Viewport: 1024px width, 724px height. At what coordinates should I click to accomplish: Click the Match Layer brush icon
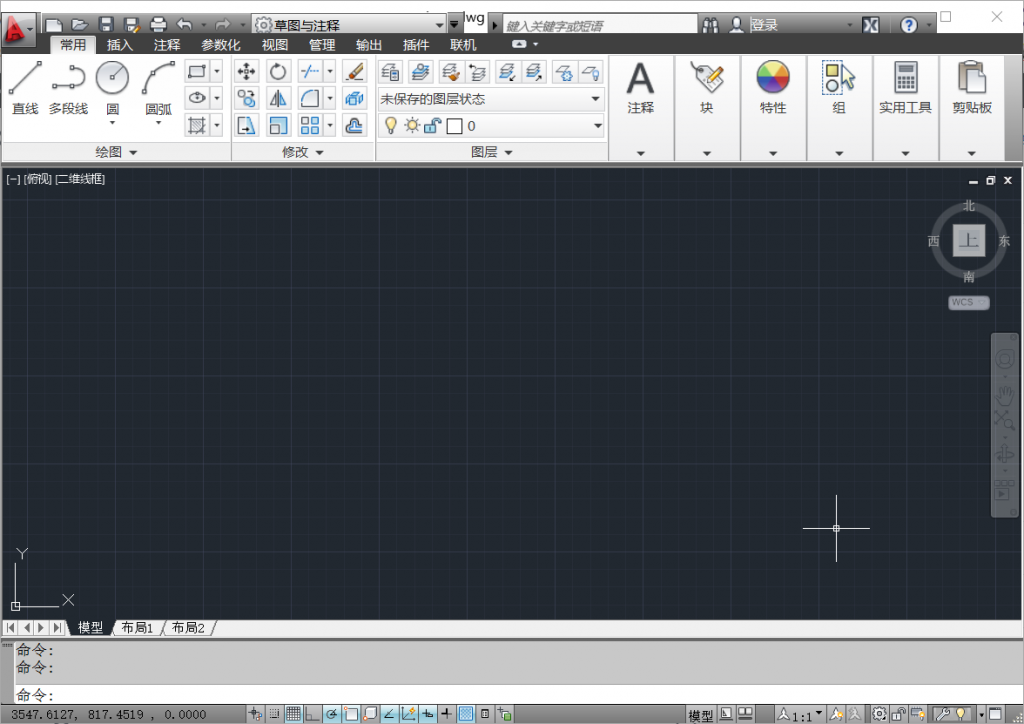point(450,71)
